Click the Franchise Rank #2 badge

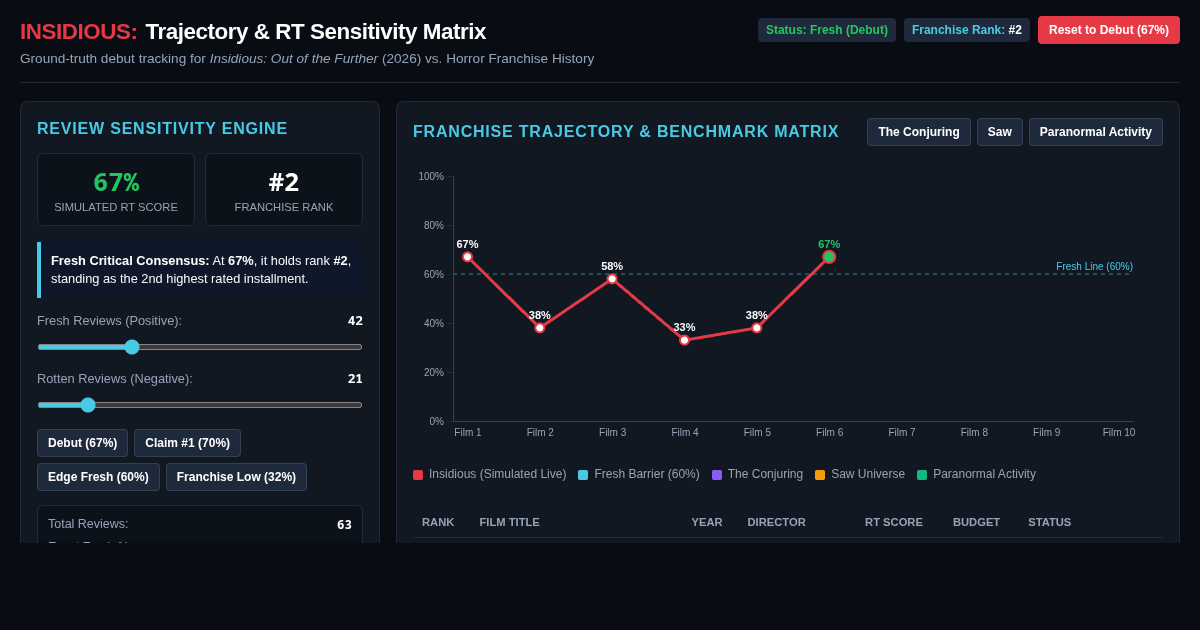[x=967, y=30]
